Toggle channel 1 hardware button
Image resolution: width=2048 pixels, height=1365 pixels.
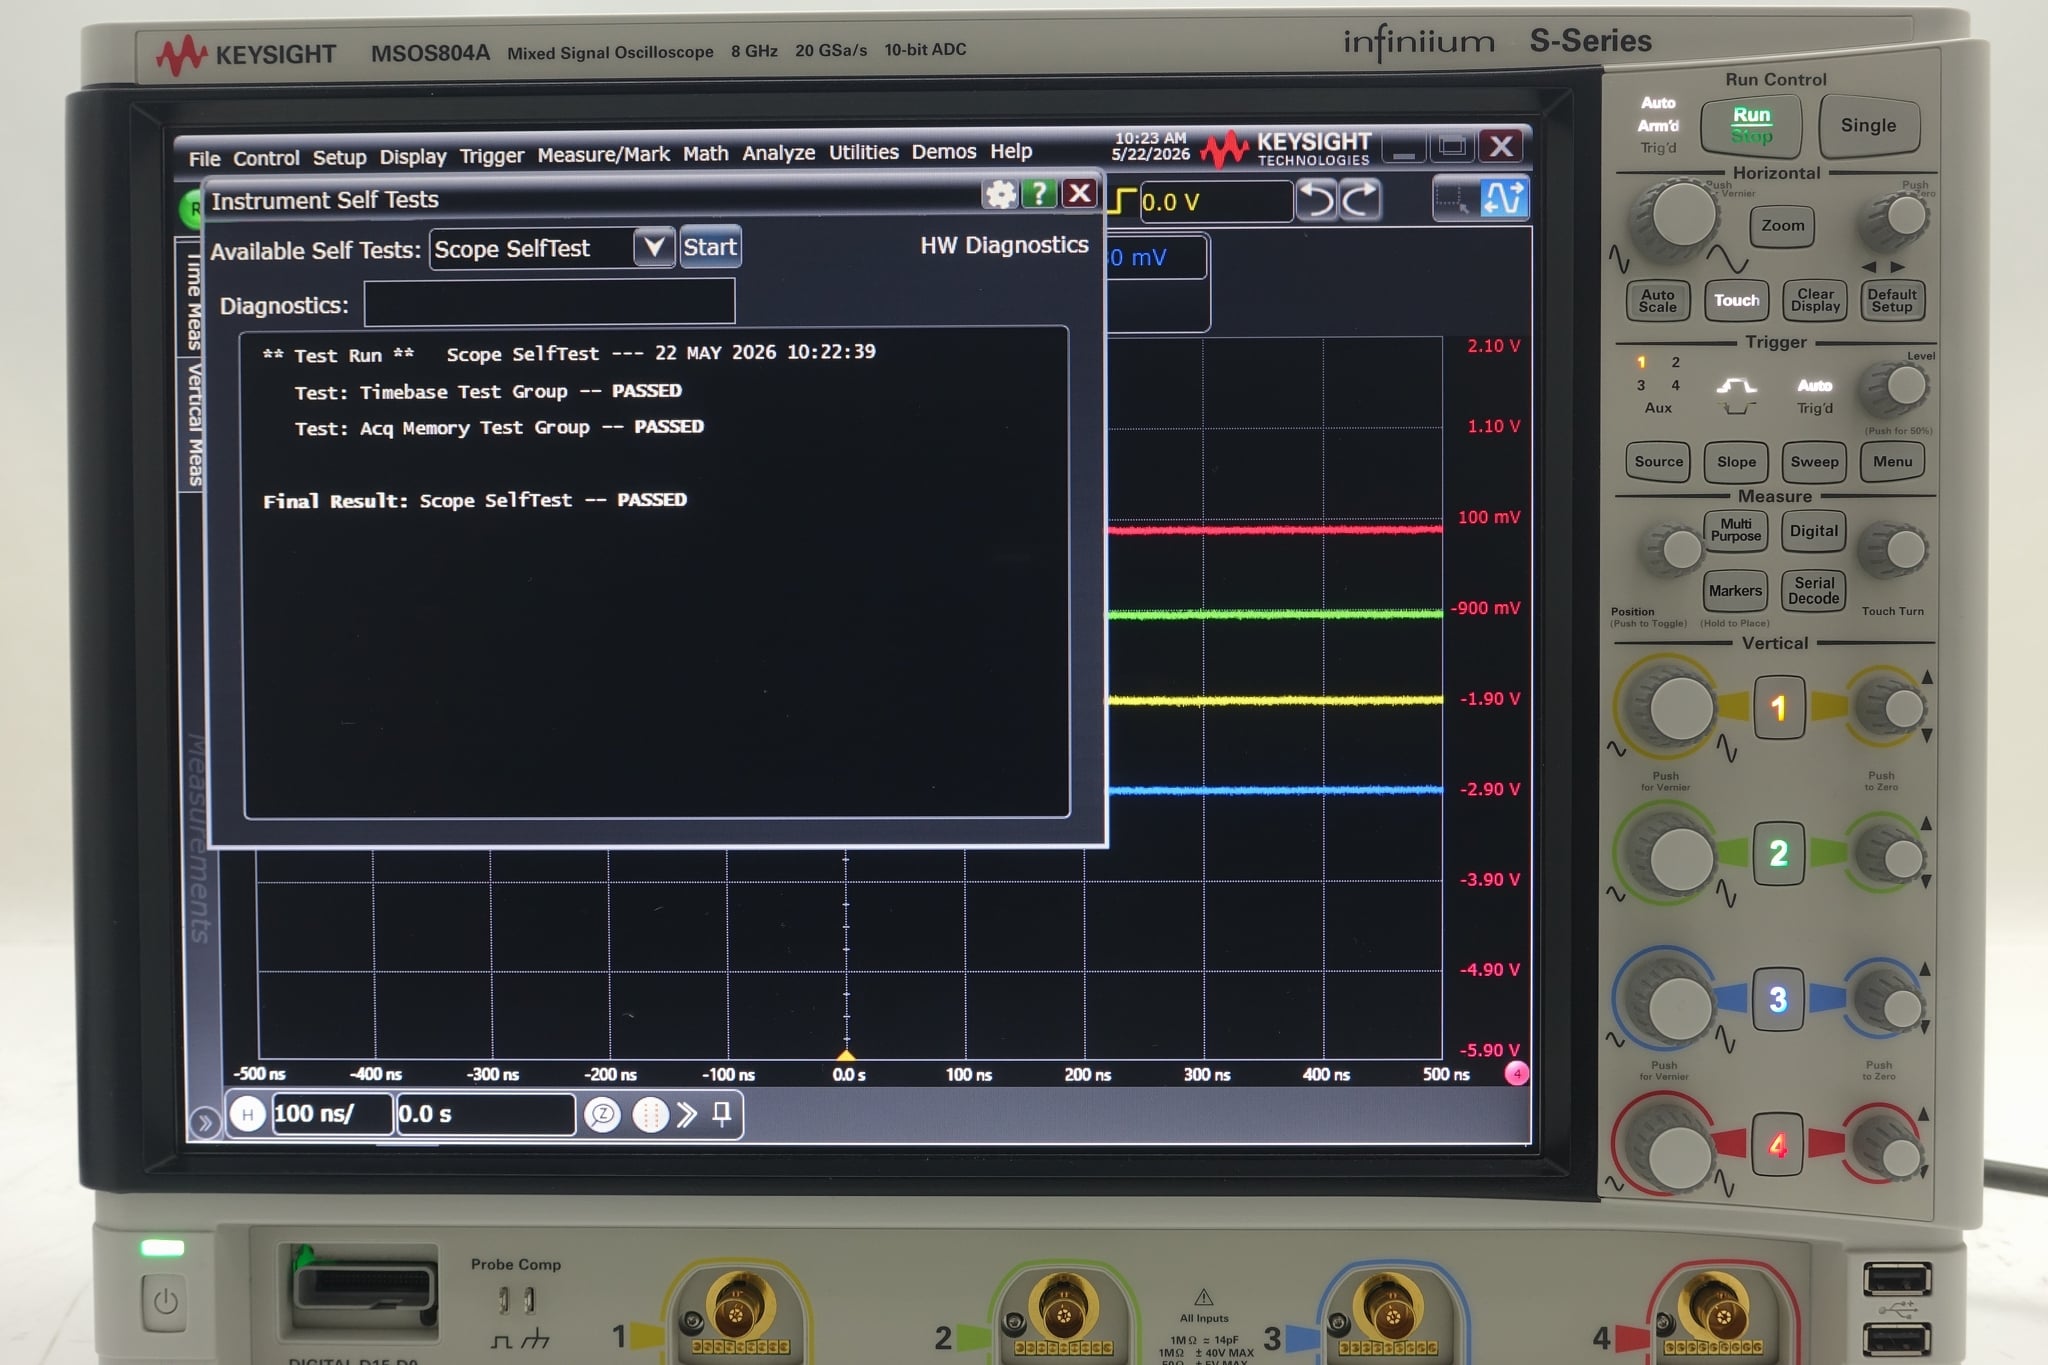[1778, 708]
